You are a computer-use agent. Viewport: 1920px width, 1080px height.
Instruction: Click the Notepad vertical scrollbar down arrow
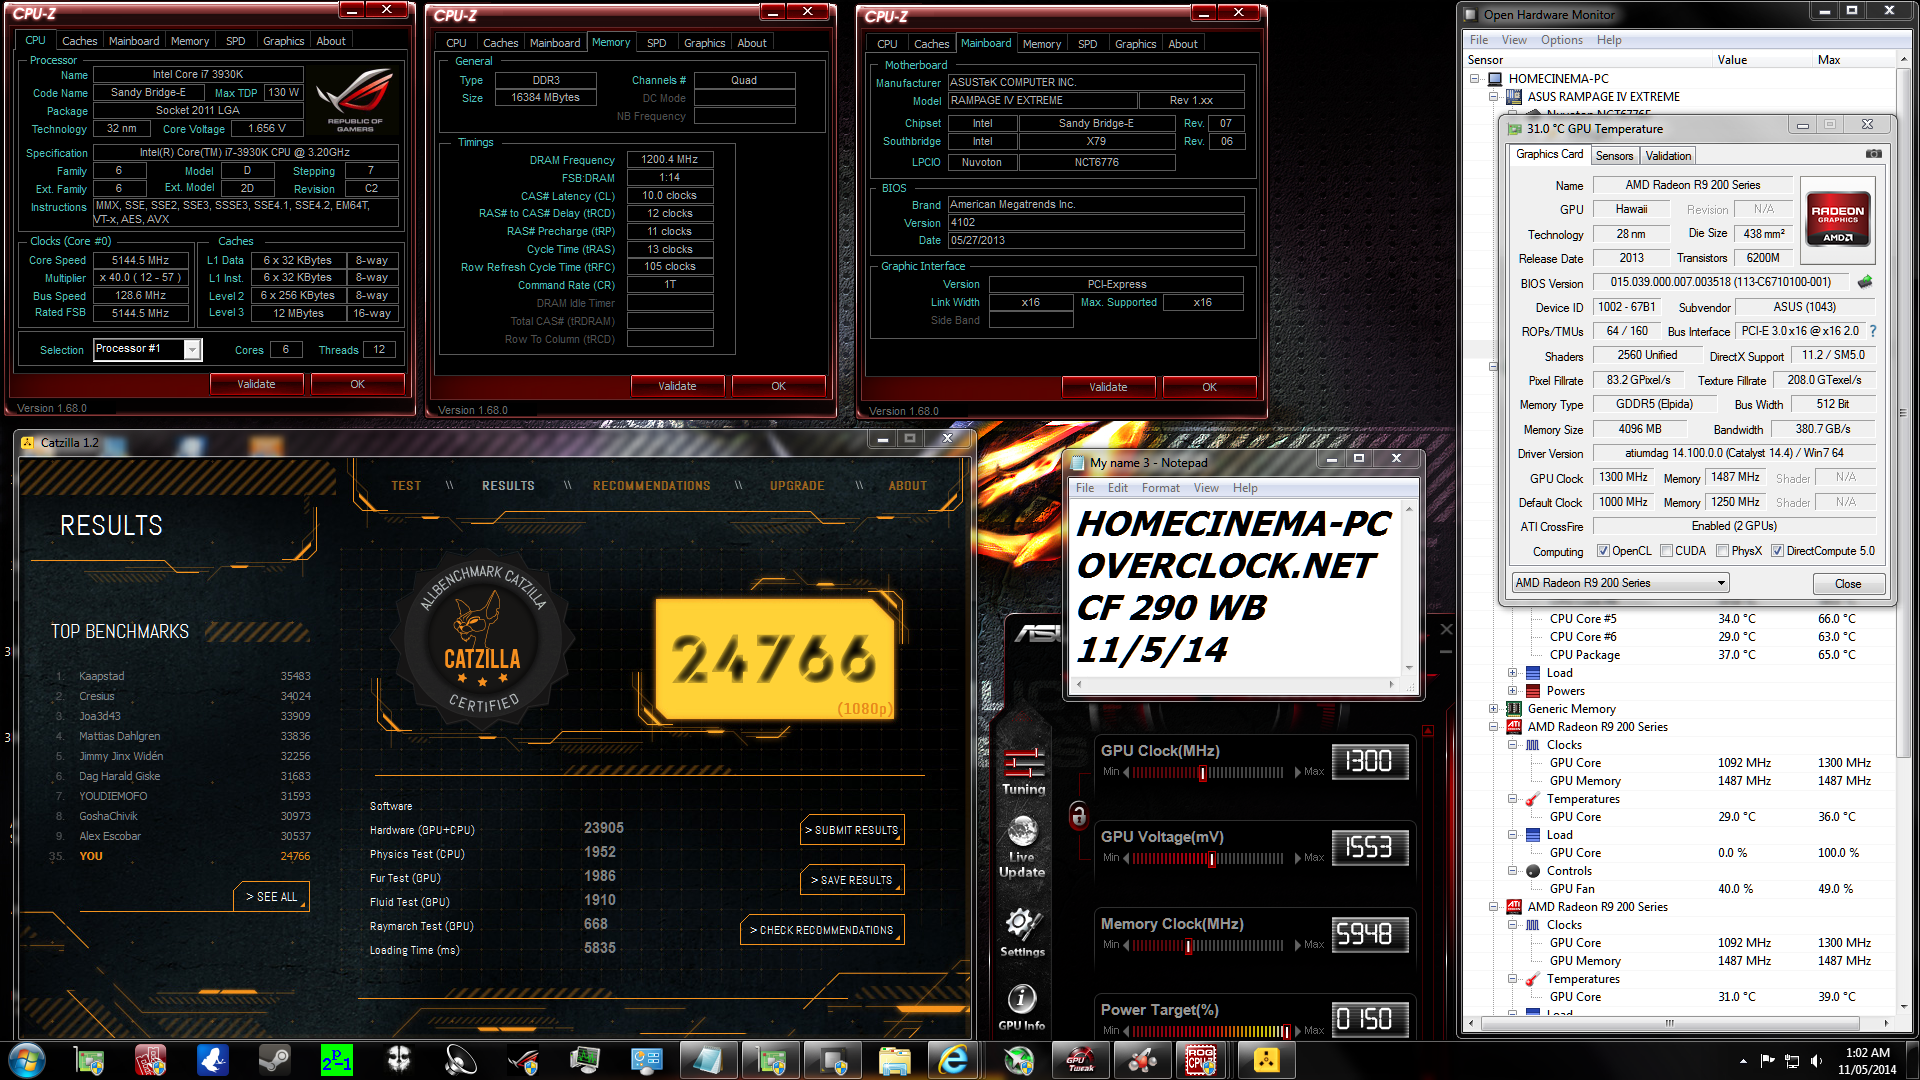1409,668
